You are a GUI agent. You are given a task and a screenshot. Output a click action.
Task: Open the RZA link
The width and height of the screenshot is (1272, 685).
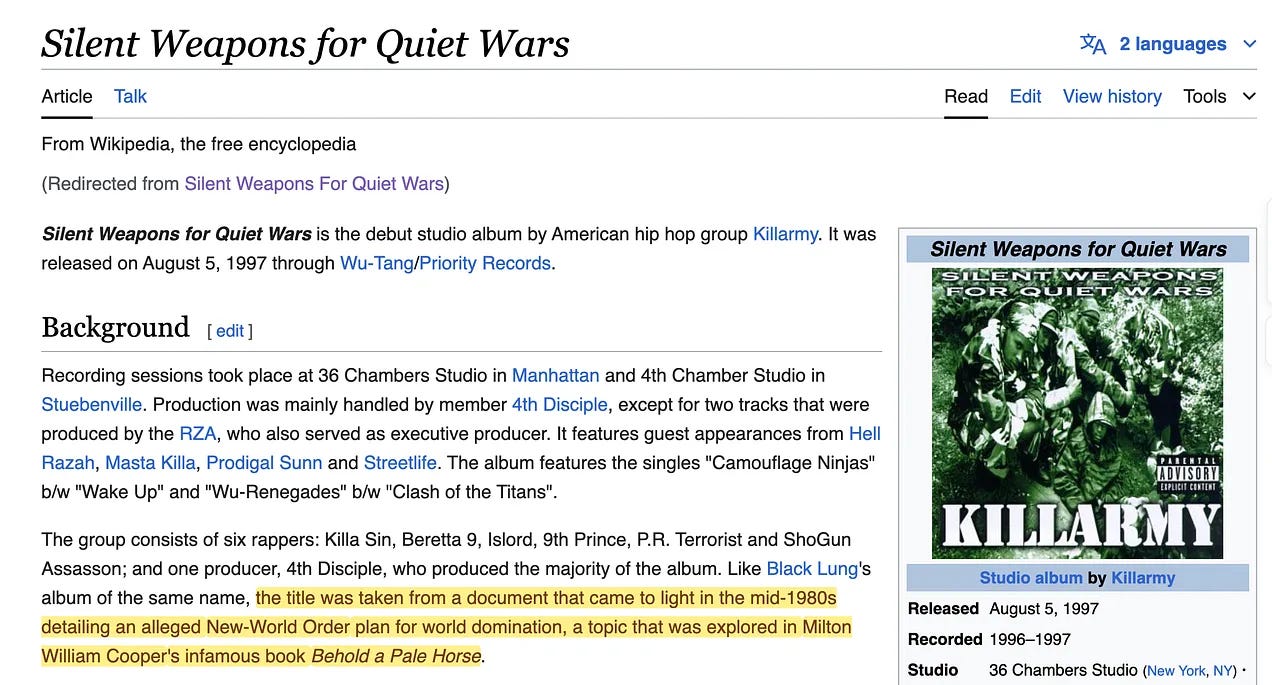pyautogui.click(x=198, y=433)
